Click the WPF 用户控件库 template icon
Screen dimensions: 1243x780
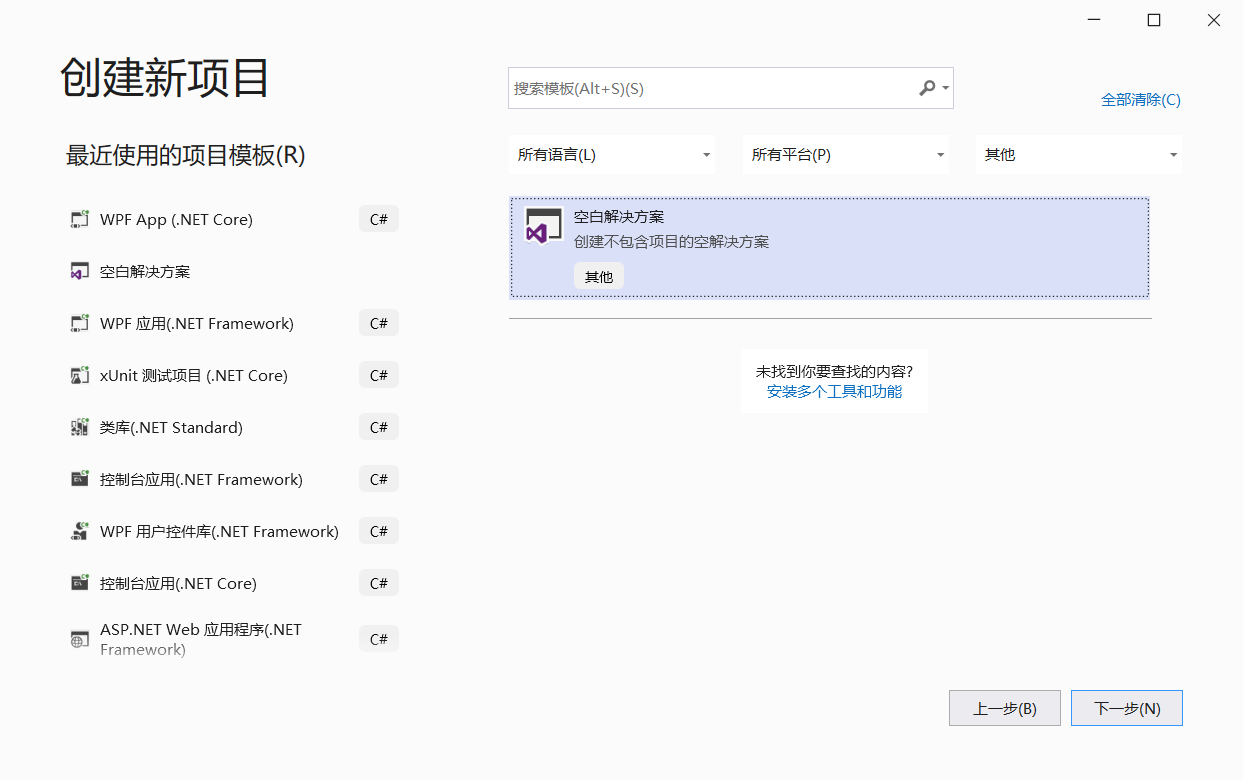(80, 531)
